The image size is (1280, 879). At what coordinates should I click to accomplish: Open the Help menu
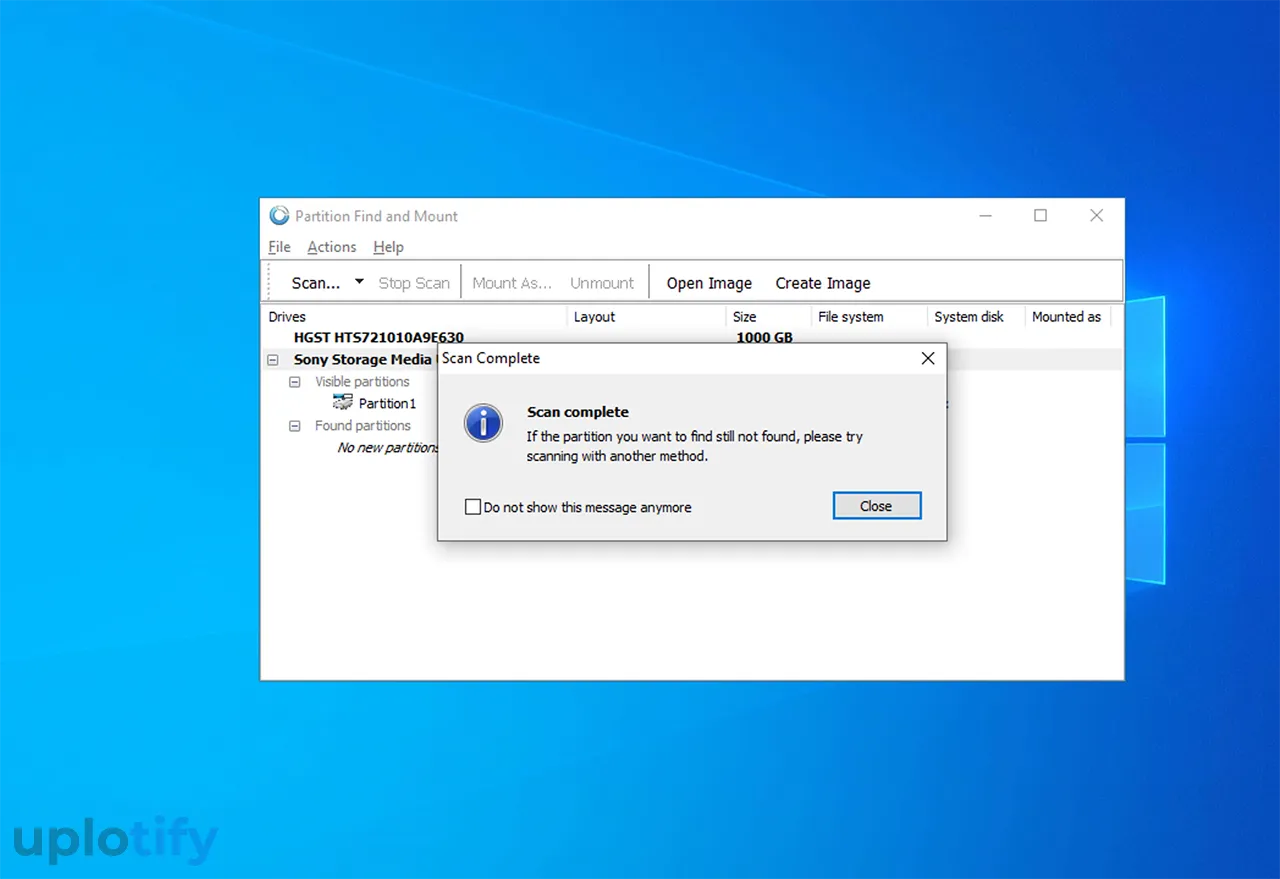[388, 247]
